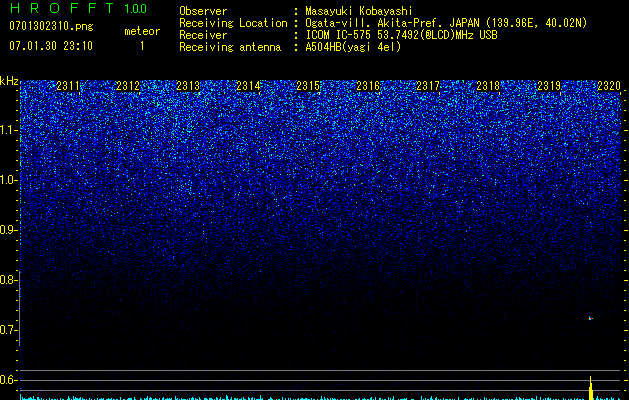This screenshot has width=629, height=400.
Task: Click the kHz axis unit label
Action: pyautogui.click(x=9, y=81)
